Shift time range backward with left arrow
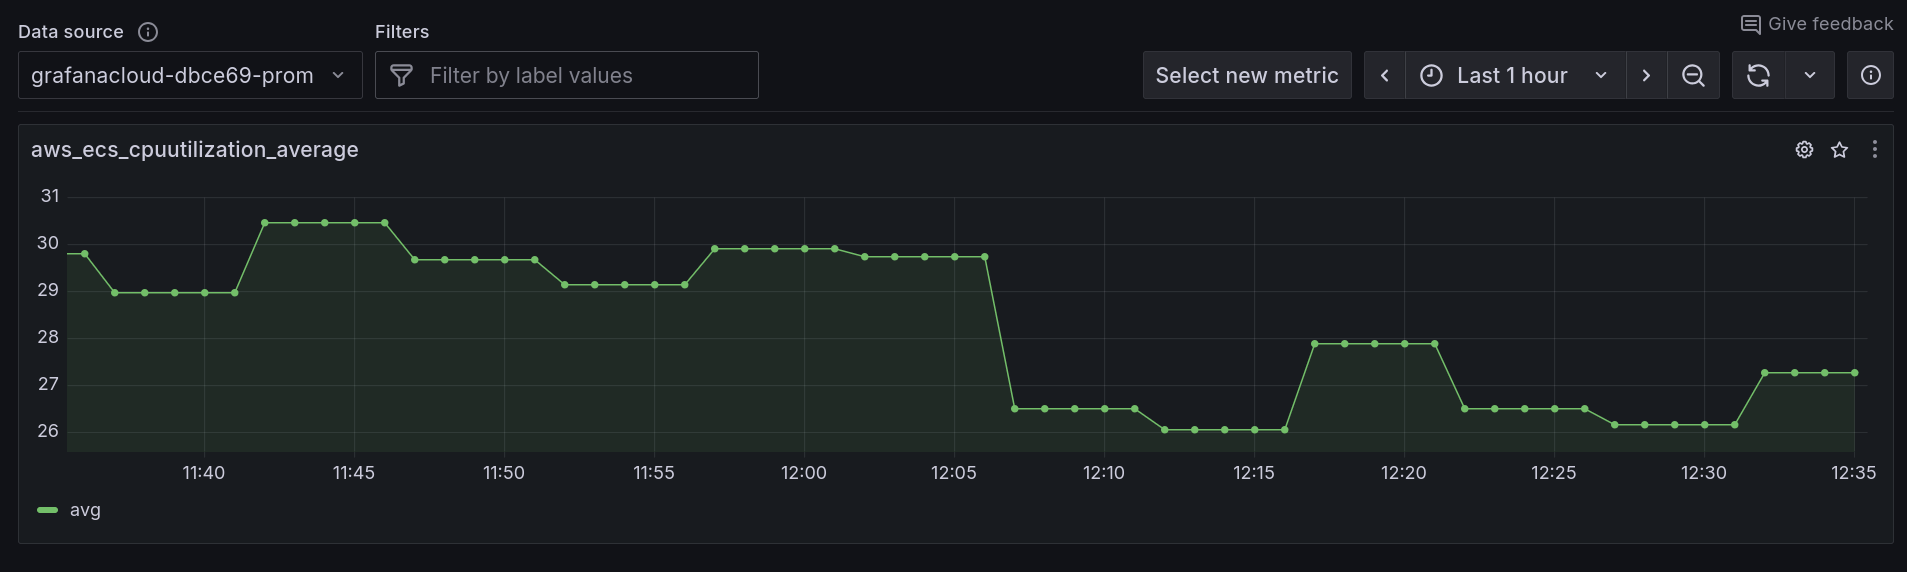 click(1385, 76)
